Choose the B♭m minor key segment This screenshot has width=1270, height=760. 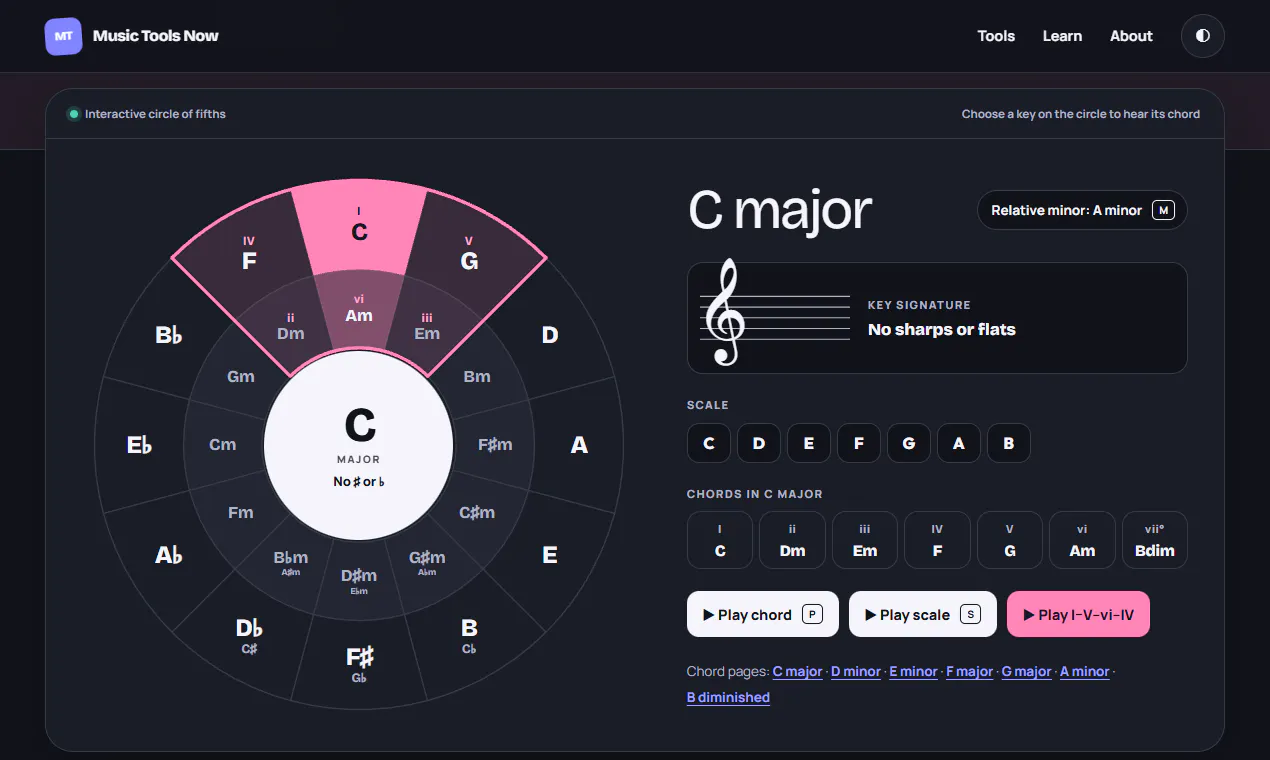pos(291,562)
